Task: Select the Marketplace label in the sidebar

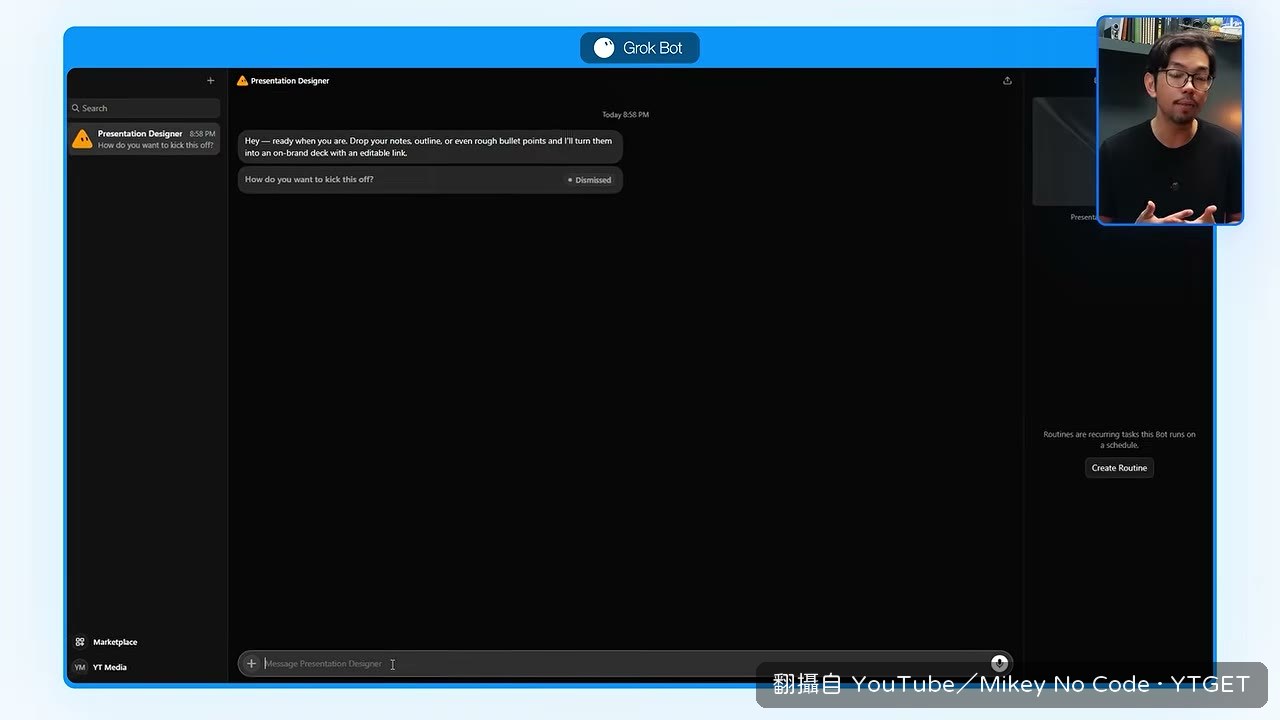Action: [115, 642]
